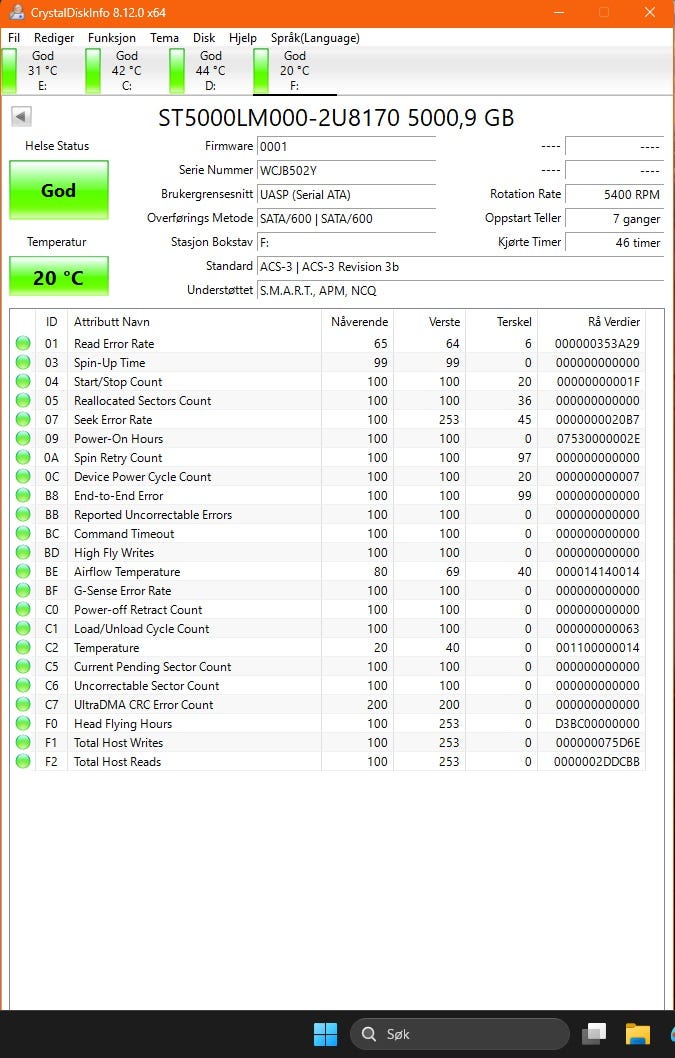Click the Nåverende column header
675x1058 pixels.
(x=358, y=322)
